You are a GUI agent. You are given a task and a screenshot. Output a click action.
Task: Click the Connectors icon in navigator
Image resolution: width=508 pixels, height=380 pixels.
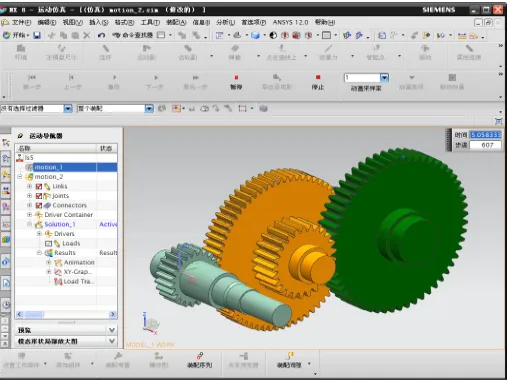tap(47, 205)
